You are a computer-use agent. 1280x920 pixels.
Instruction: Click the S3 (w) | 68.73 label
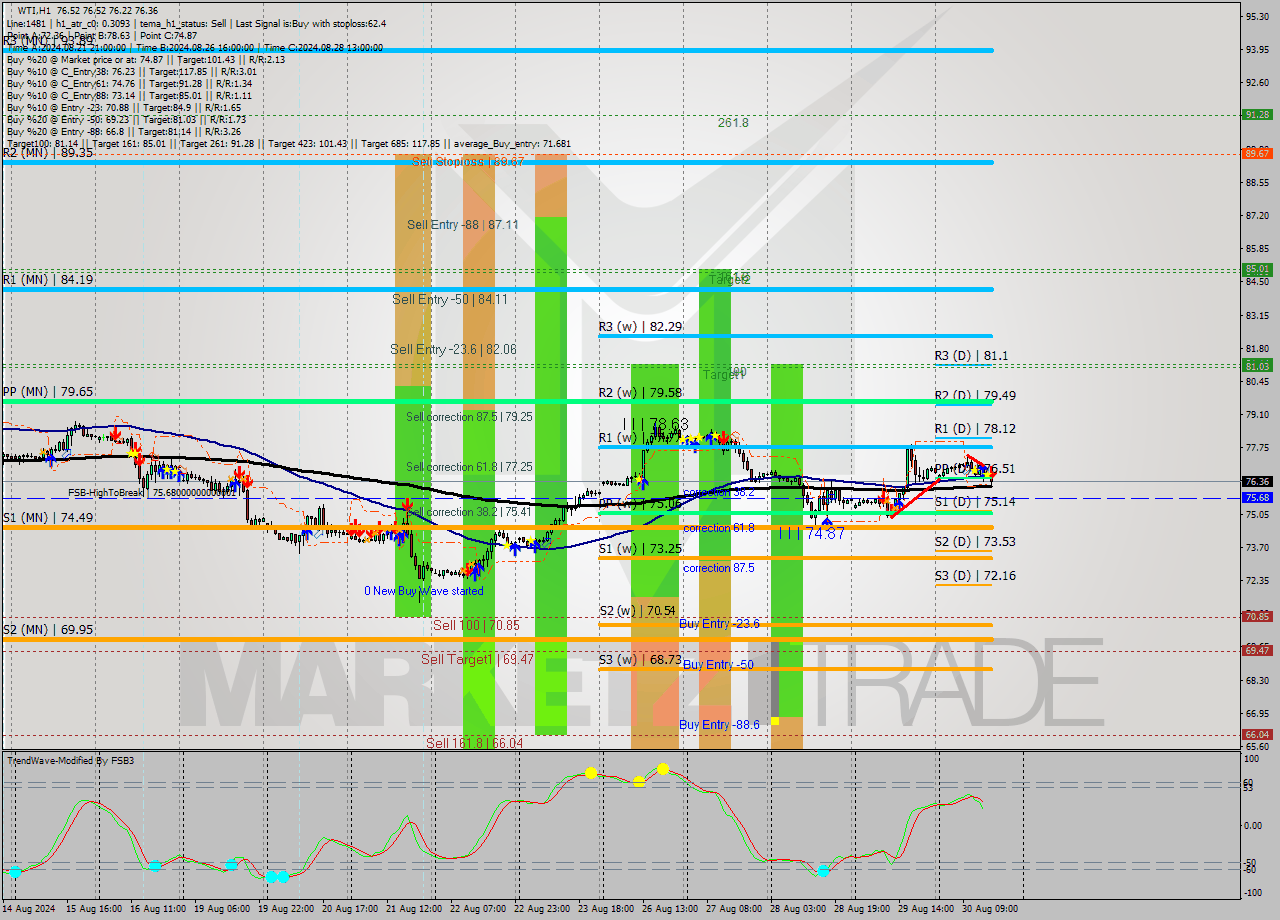640,660
